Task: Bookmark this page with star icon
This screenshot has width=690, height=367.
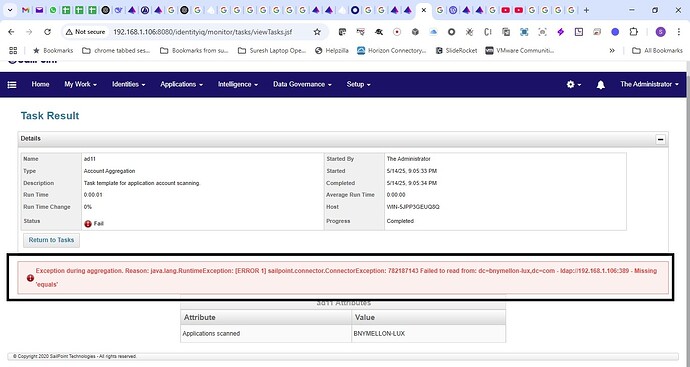Action: (317, 32)
